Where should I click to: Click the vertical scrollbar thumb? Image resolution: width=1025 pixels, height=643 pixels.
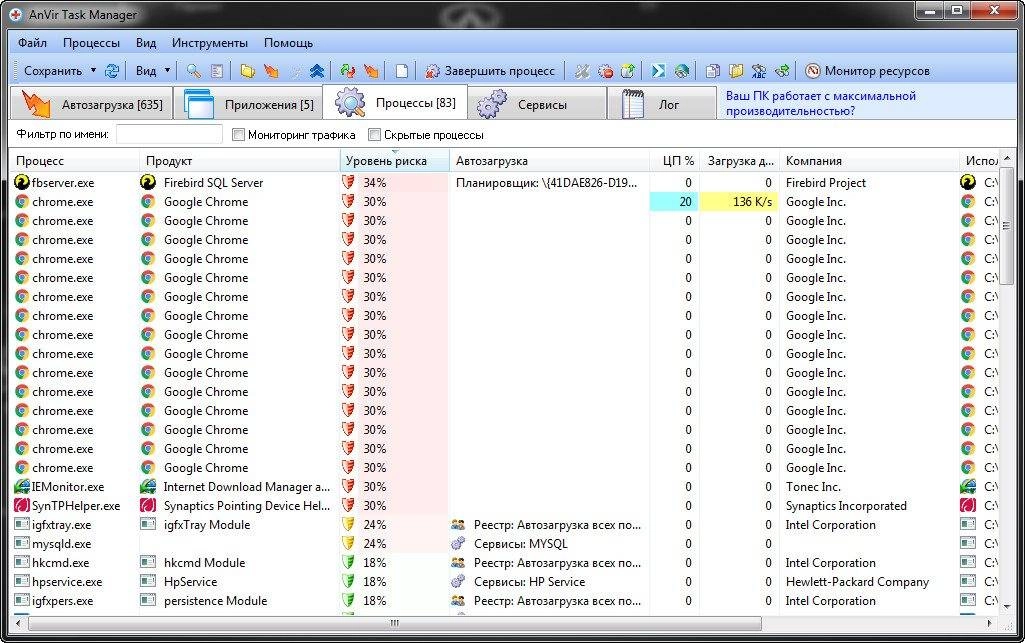[x=1006, y=225]
